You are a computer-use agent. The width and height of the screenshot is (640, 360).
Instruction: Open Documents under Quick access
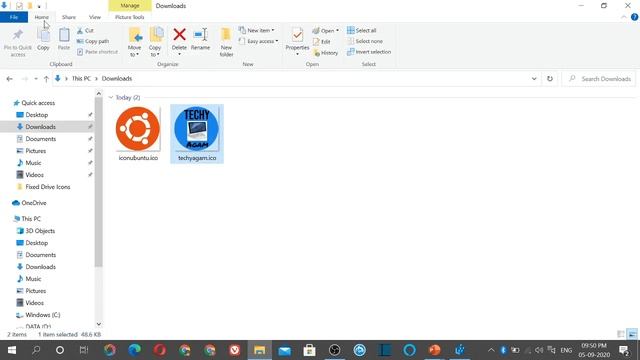40,139
